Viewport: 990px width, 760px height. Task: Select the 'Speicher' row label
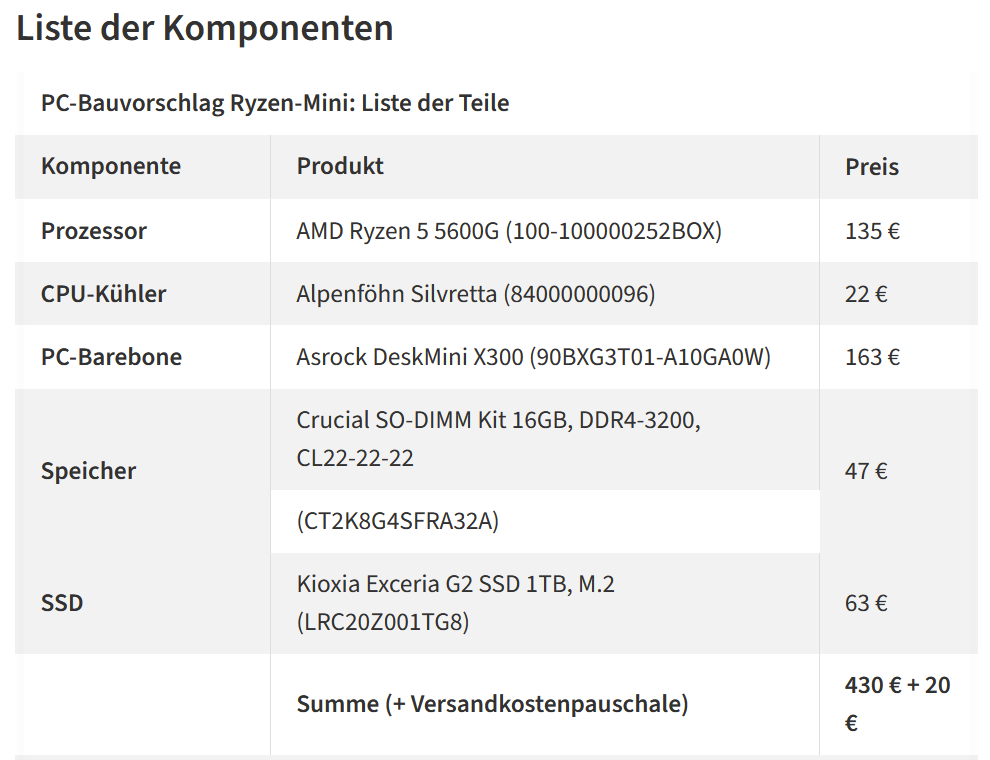[88, 471]
